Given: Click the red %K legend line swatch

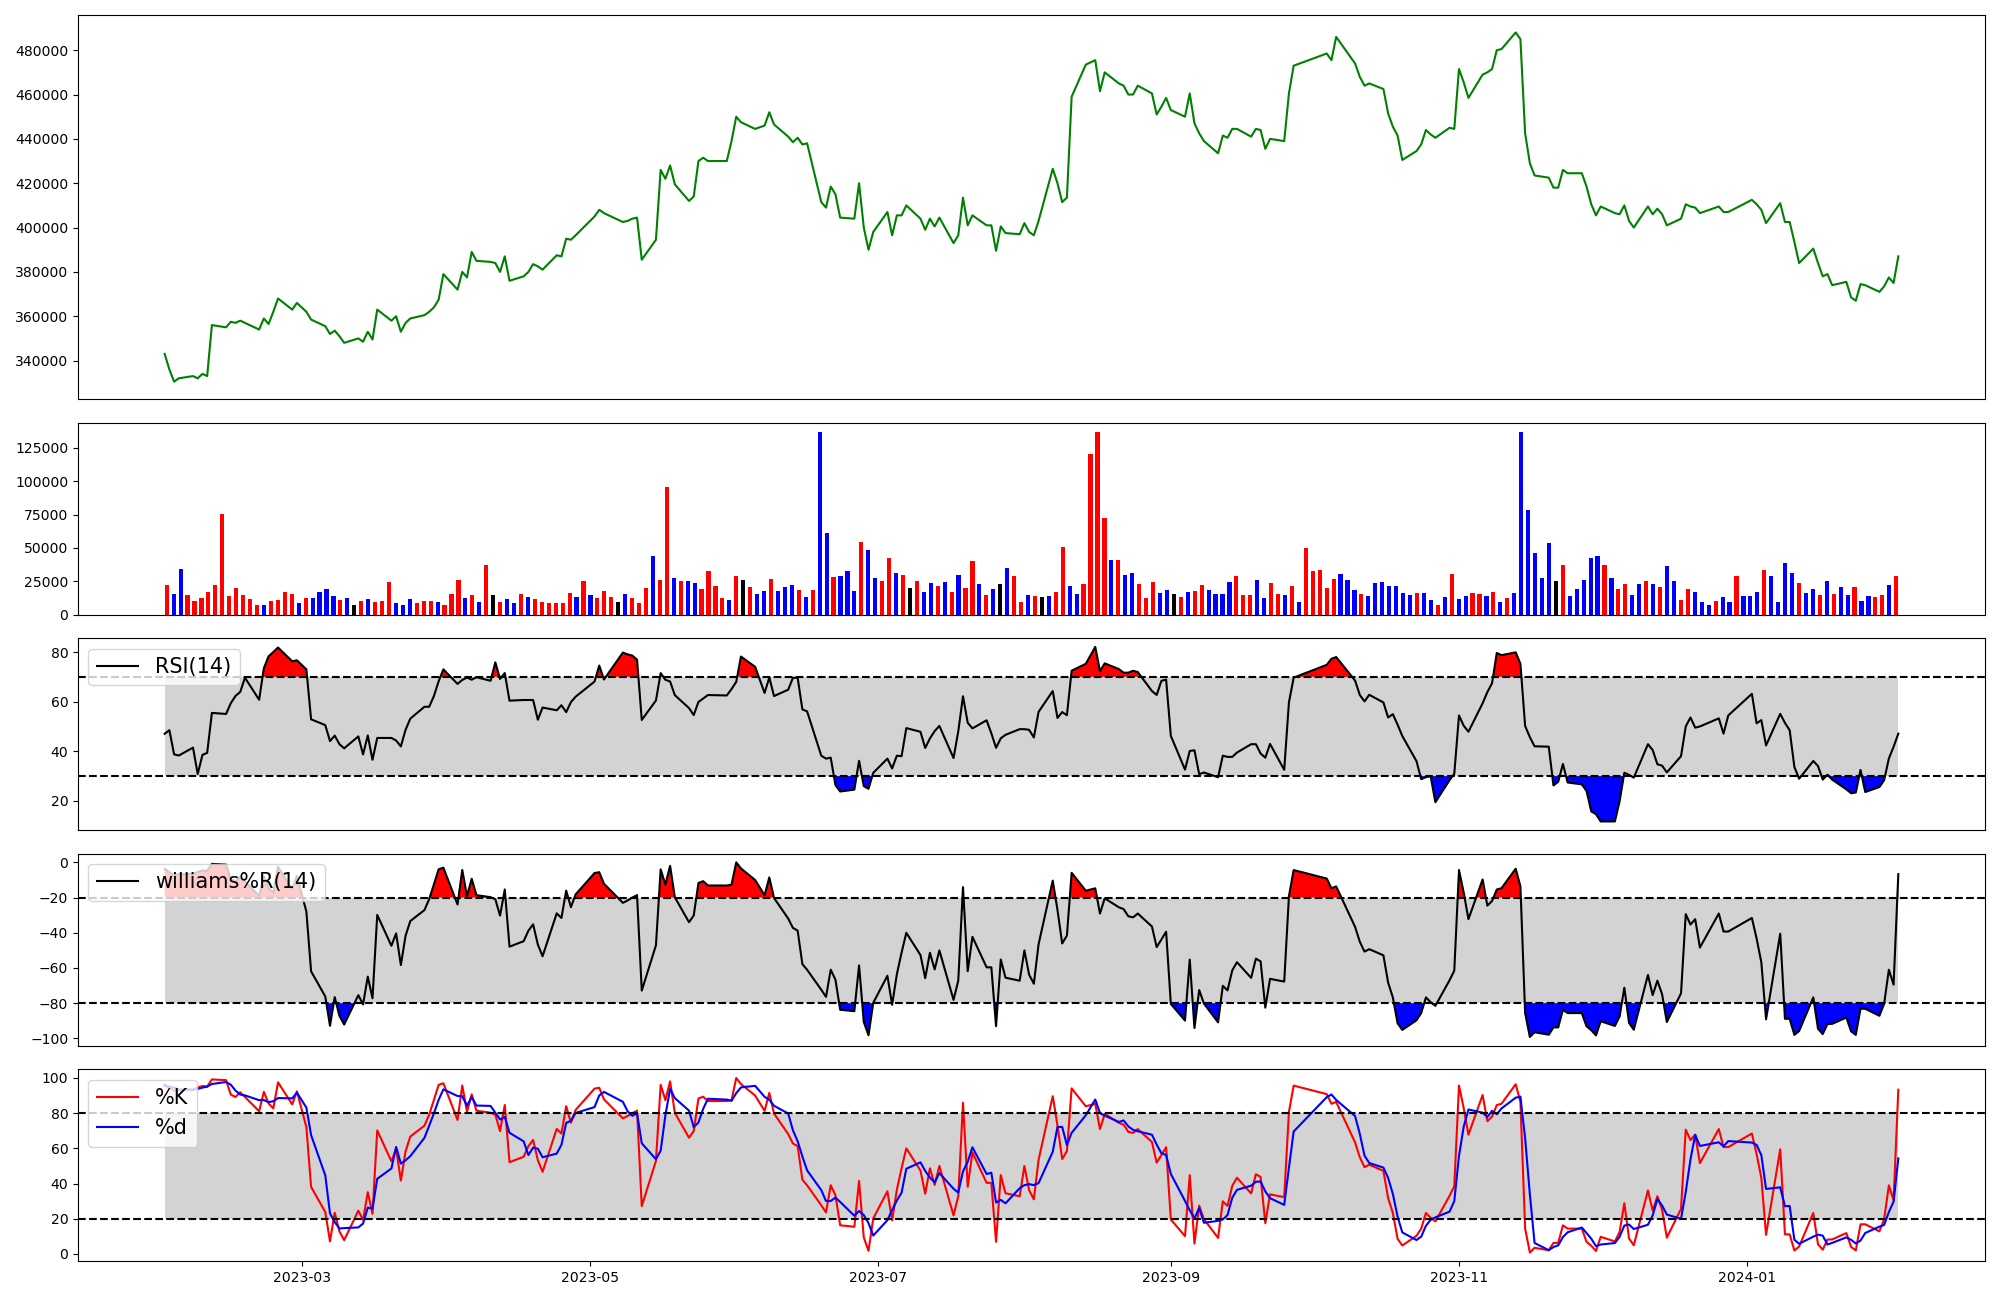Looking at the screenshot, I should coord(115,1097).
